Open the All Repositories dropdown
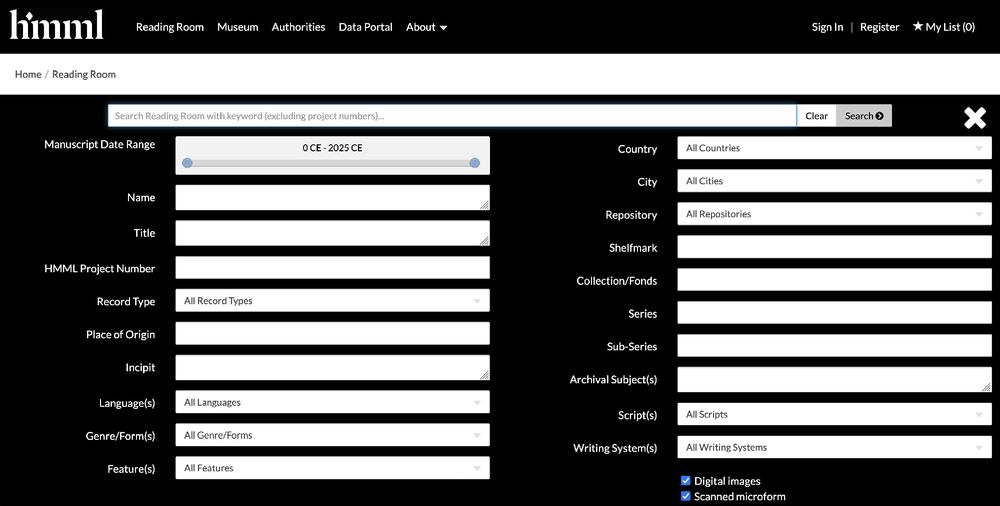The width and height of the screenshot is (1000, 506). (x=834, y=214)
